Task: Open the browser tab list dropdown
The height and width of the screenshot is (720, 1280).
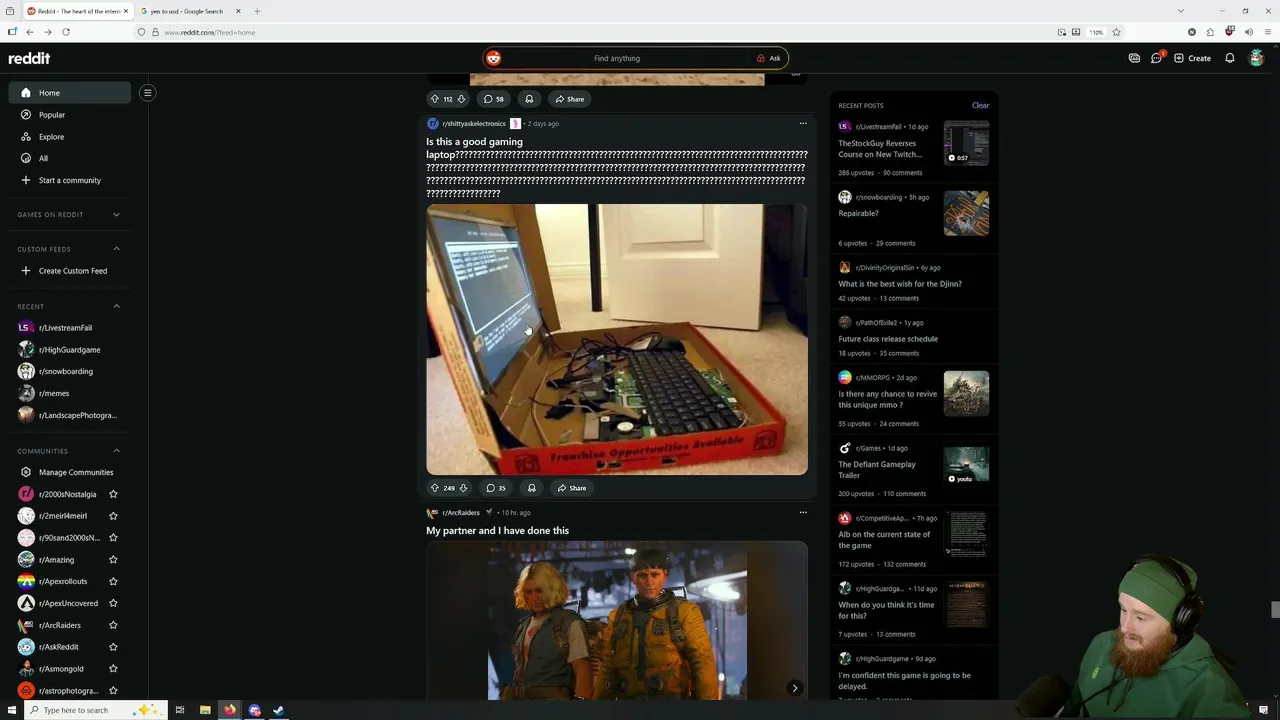Action: point(1180,11)
